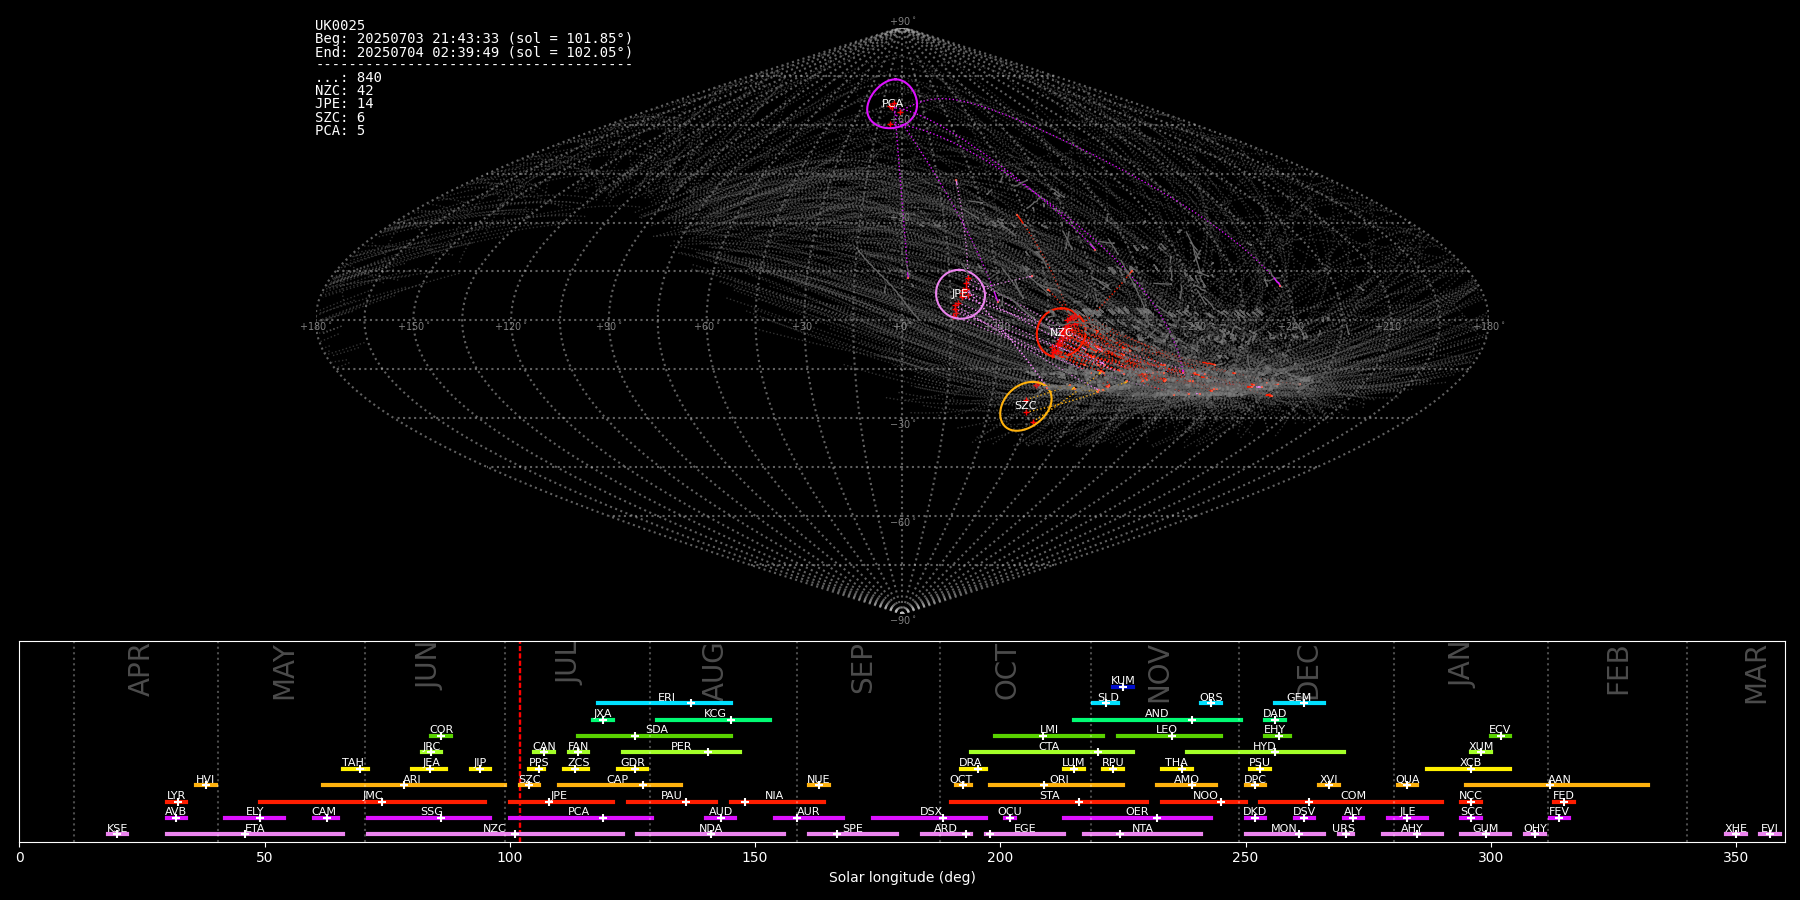The height and width of the screenshot is (900, 1800).
Task: Select the DEC month label in the timeline
Action: pyautogui.click(x=1308, y=672)
